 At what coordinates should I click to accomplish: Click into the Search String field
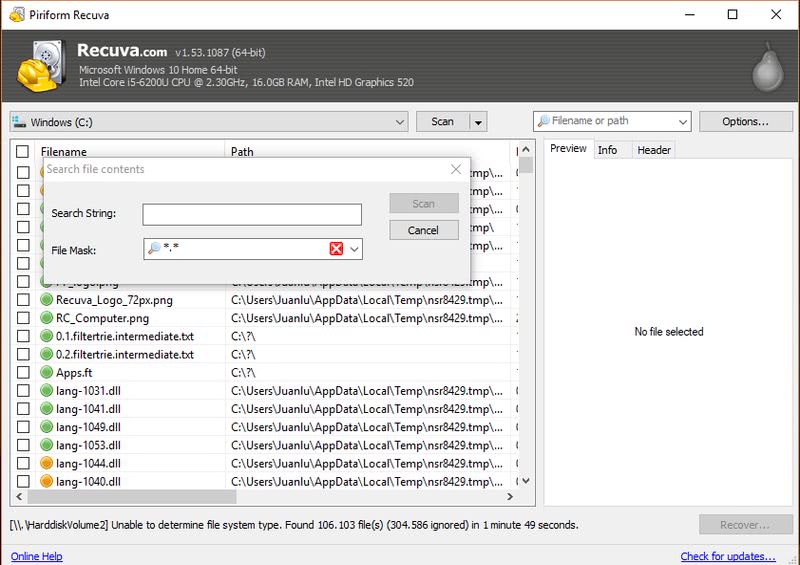click(251, 214)
